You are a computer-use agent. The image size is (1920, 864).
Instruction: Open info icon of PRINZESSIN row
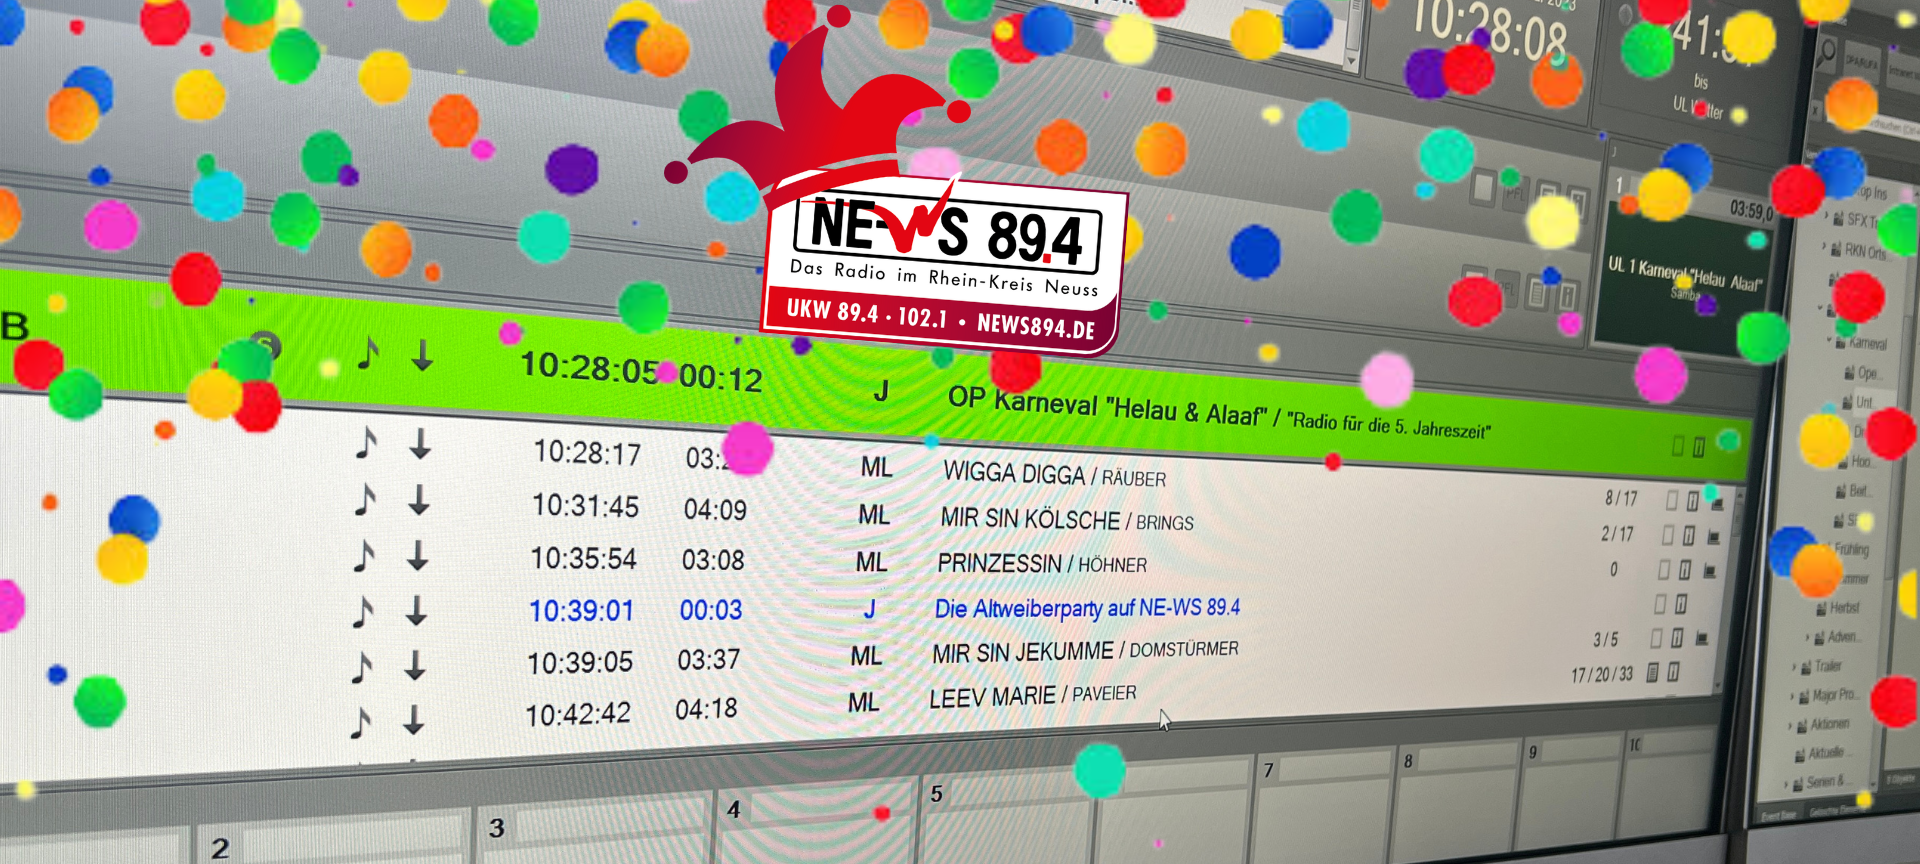tap(1685, 570)
